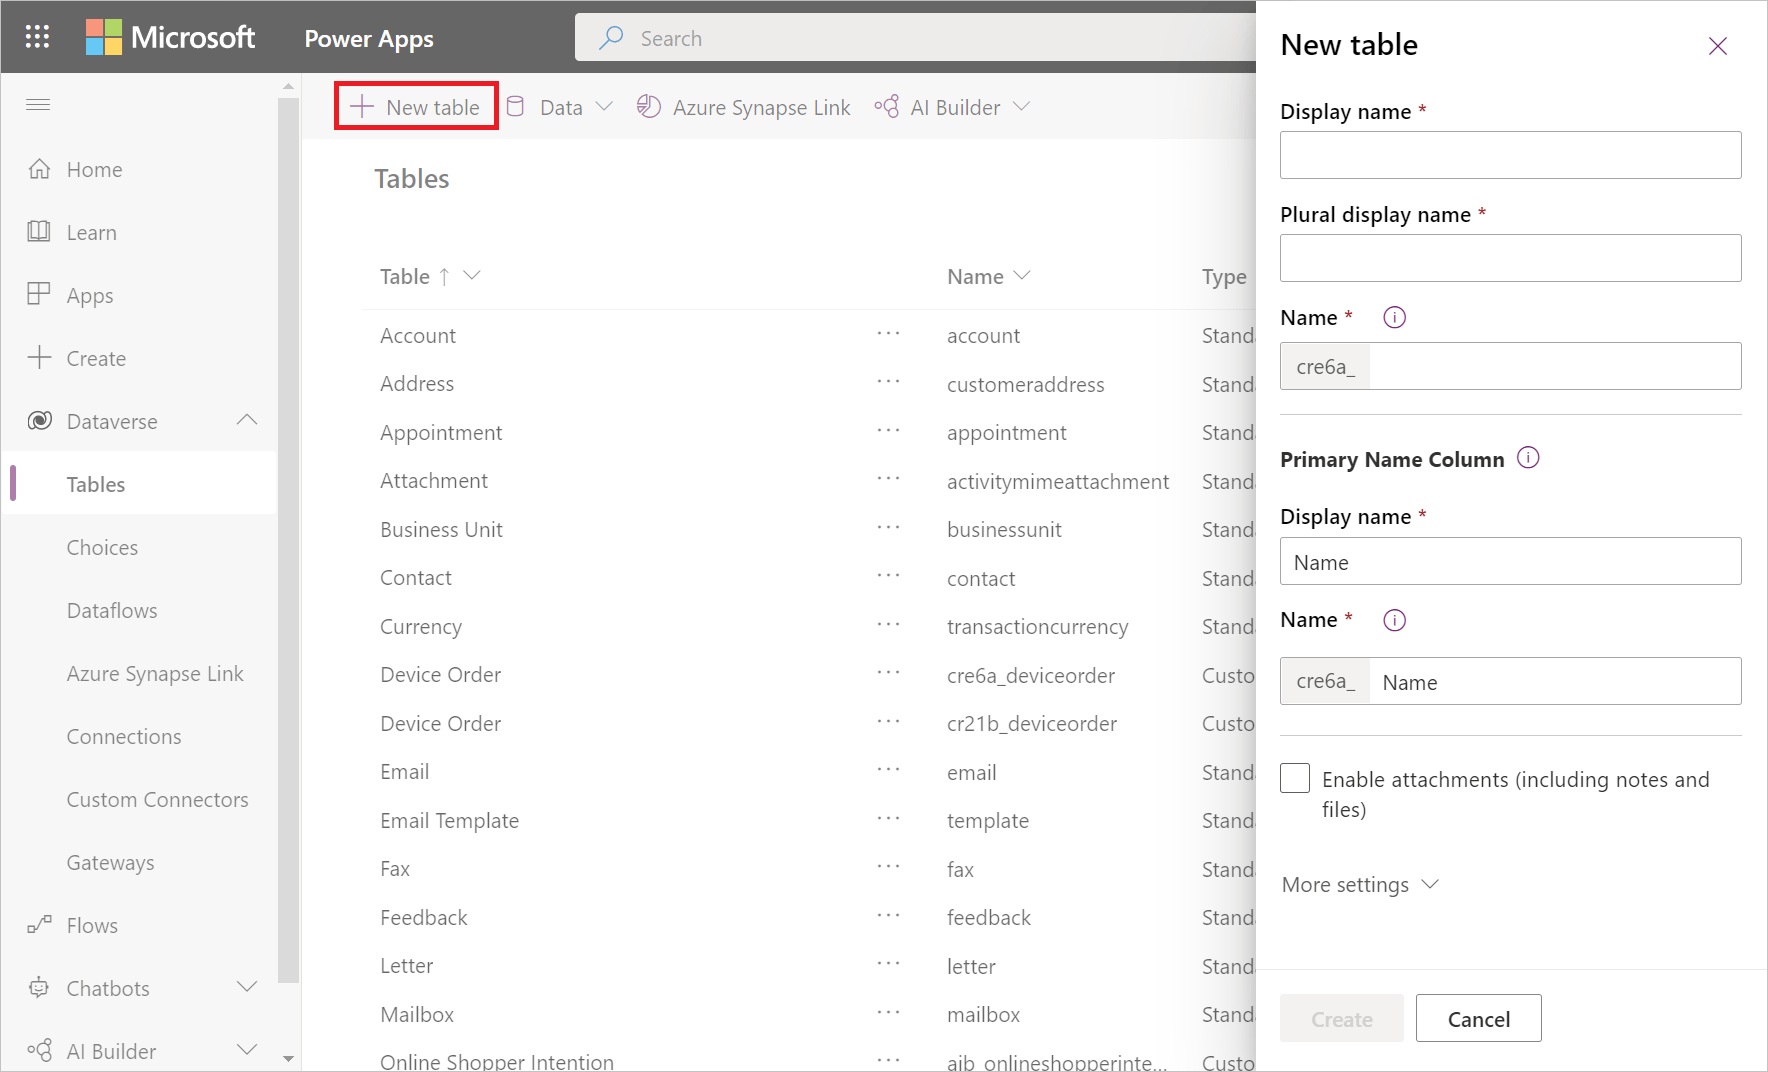Collapse the navigation pane with hamburger icon

pos(38,104)
